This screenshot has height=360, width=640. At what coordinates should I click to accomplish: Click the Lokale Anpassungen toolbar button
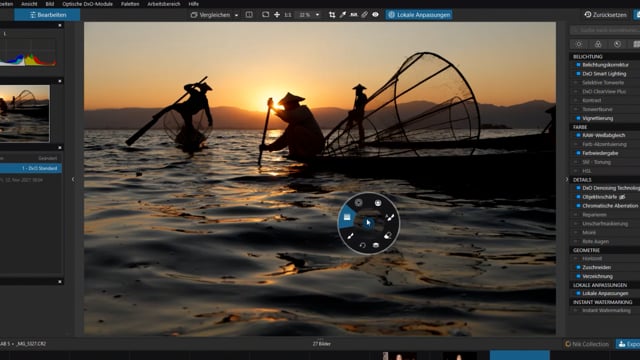(419, 15)
